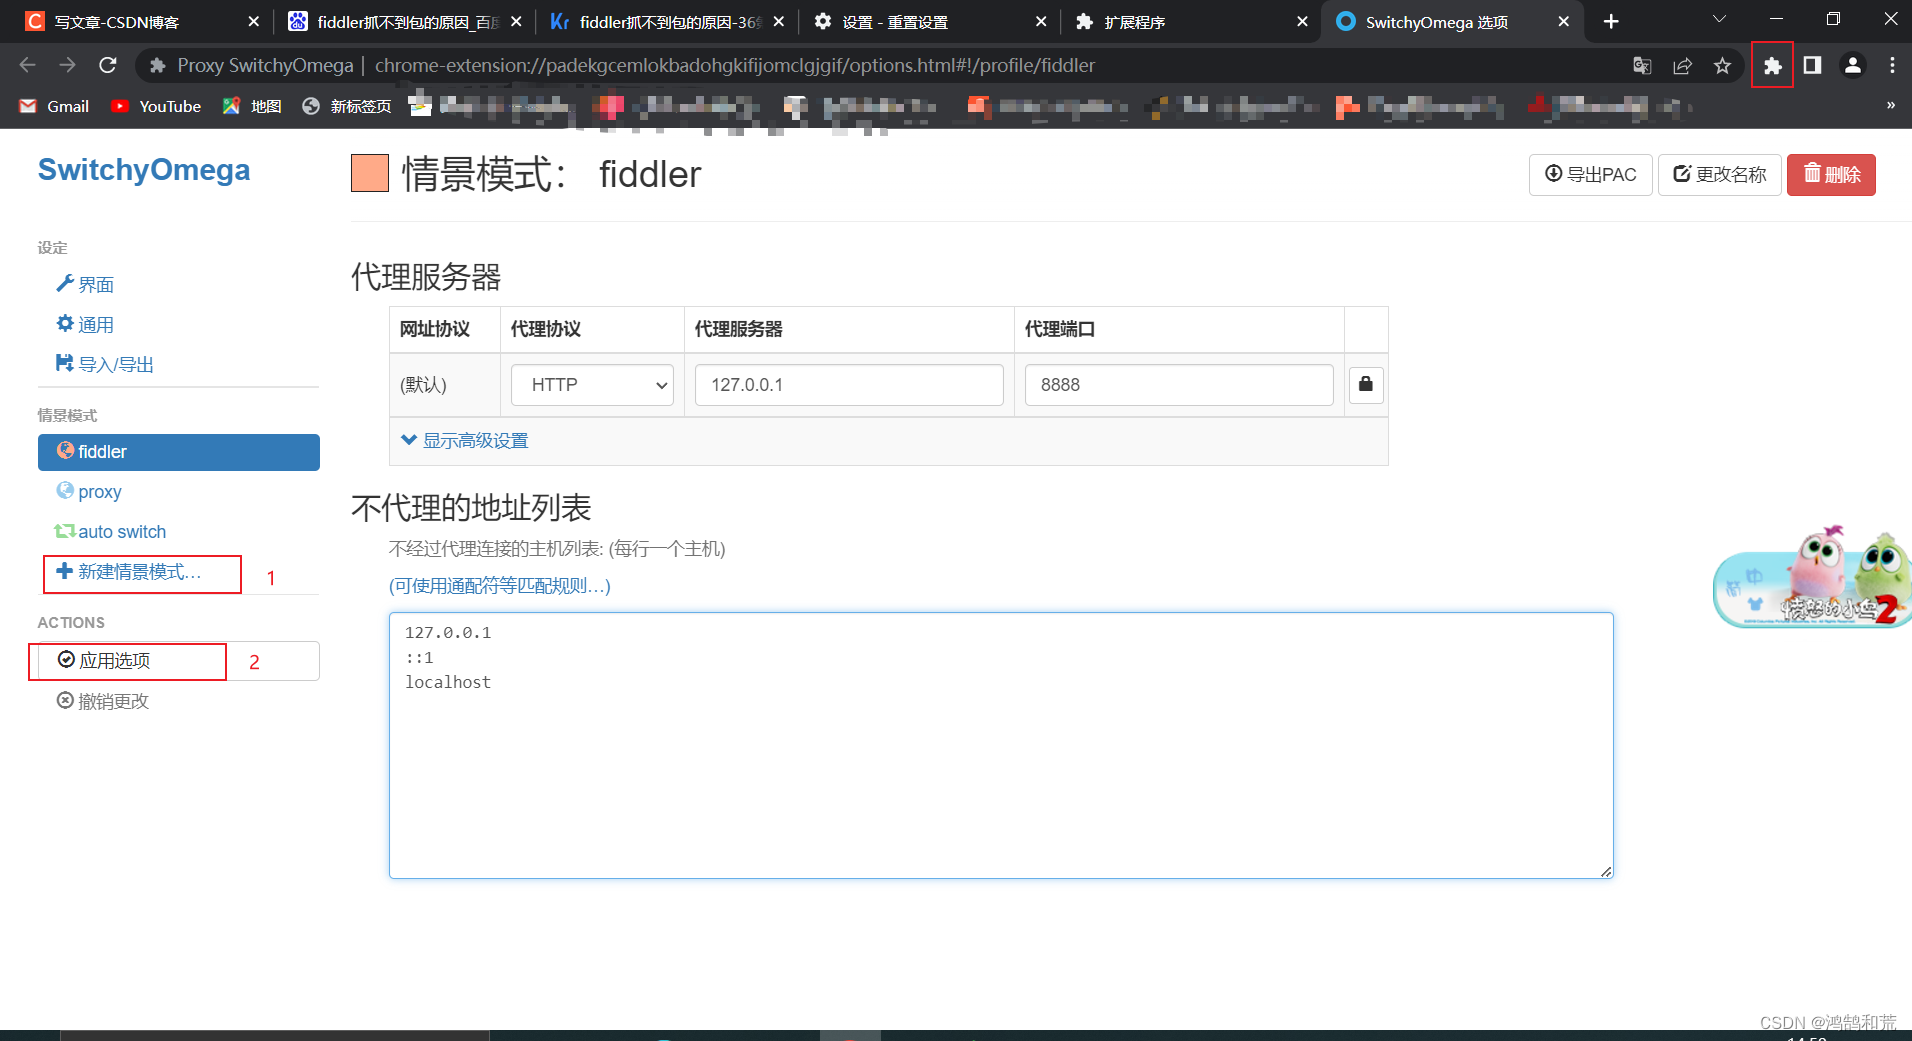Close the 设置 - 重置设置 tab
The height and width of the screenshot is (1041, 1912).
pos(1041,22)
